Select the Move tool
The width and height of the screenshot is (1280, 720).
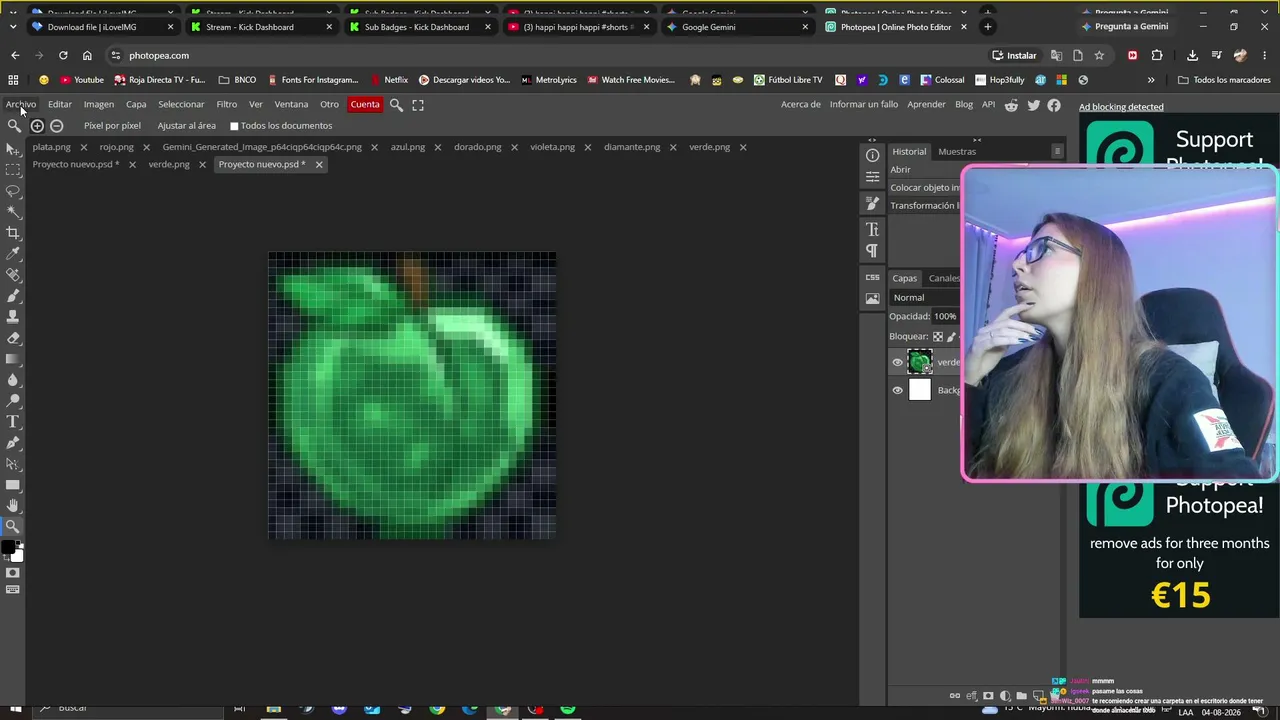[13, 149]
